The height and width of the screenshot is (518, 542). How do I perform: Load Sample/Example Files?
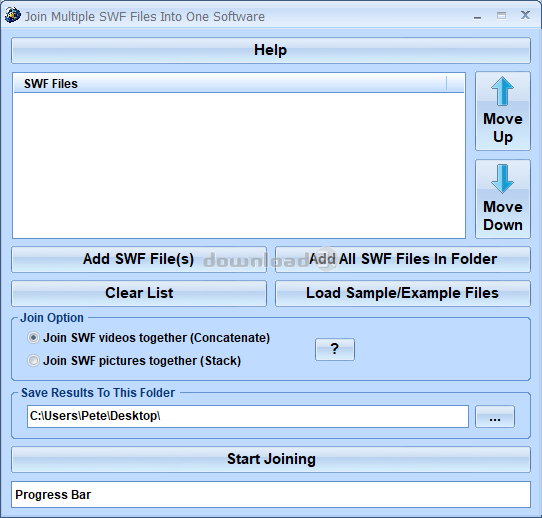pos(403,293)
